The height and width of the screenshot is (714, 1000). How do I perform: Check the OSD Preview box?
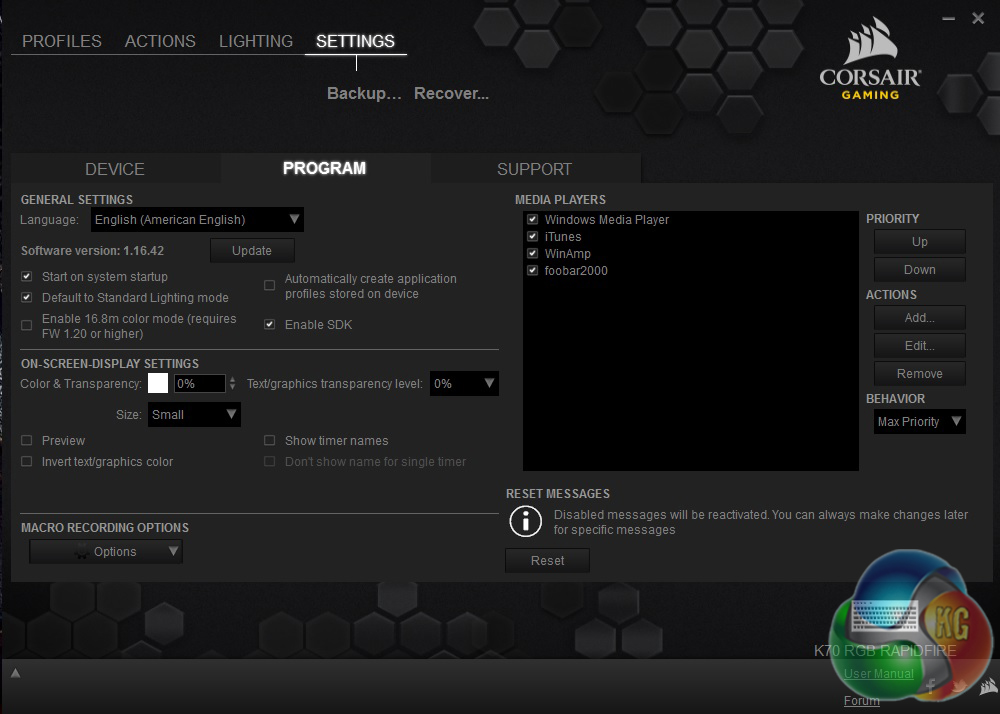[26, 441]
